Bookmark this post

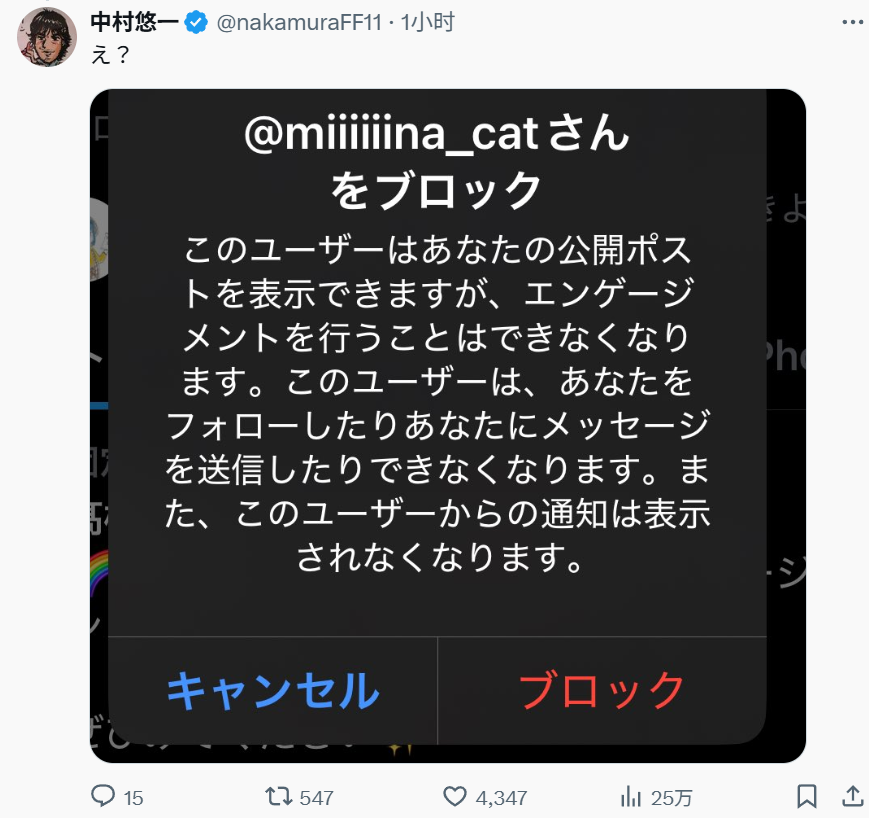click(806, 796)
